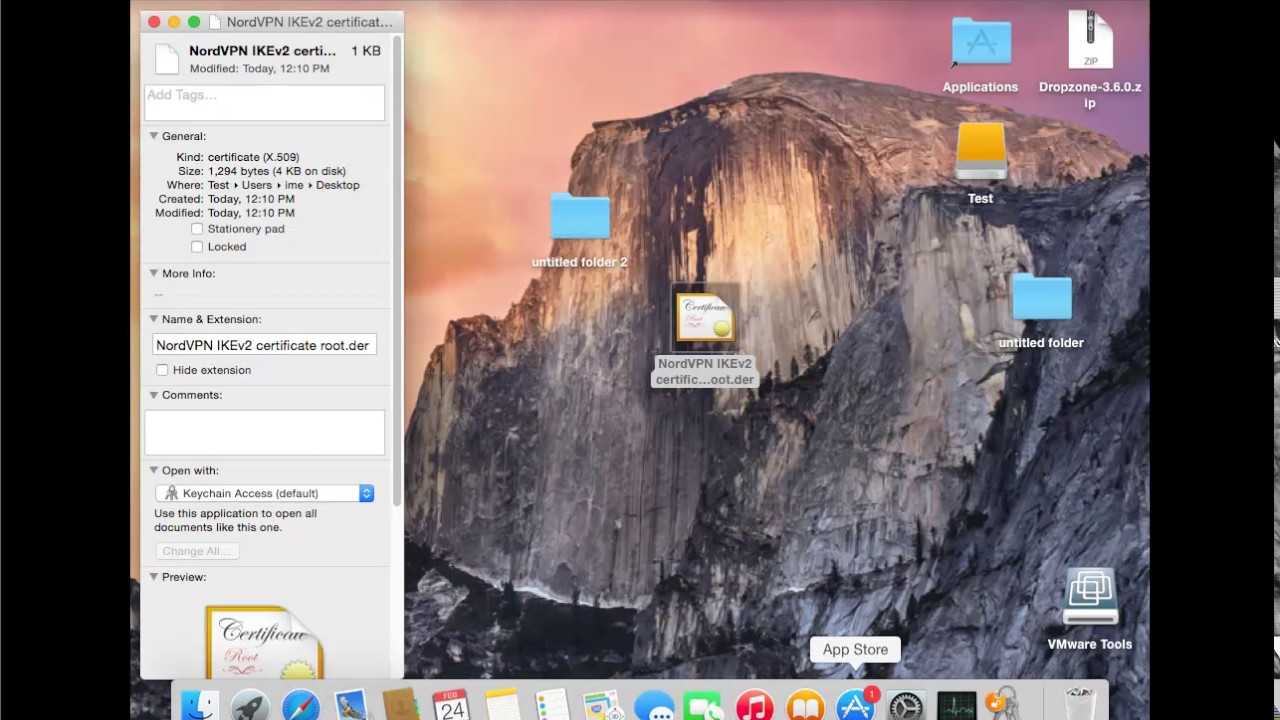
Task: Open System Preferences gear in Dock
Action: point(906,704)
